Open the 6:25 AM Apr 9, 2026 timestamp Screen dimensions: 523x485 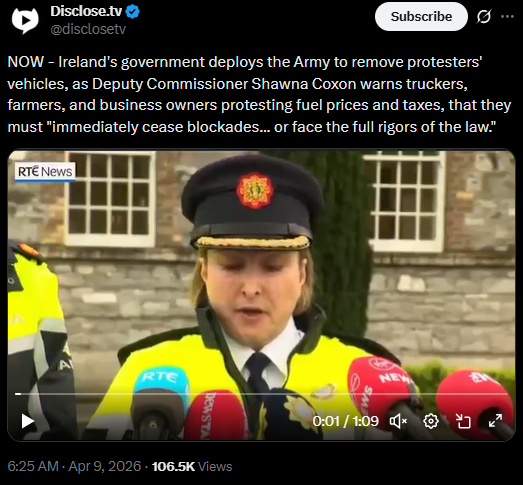74,466
